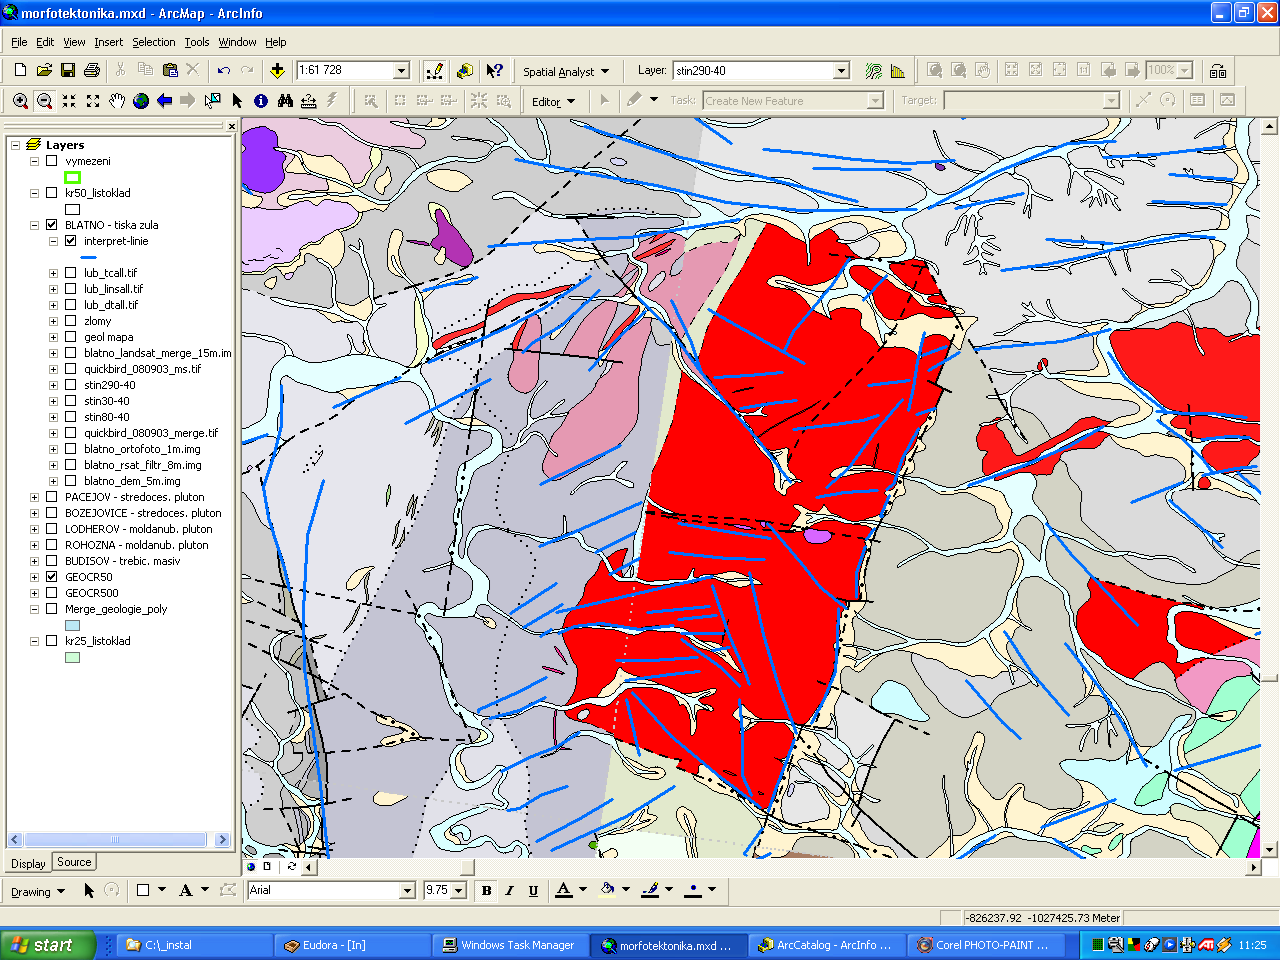Image resolution: width=1280 pixels, height=960 pixels.
Task: Click the Add Data button icon
Action: pos(277,70)
